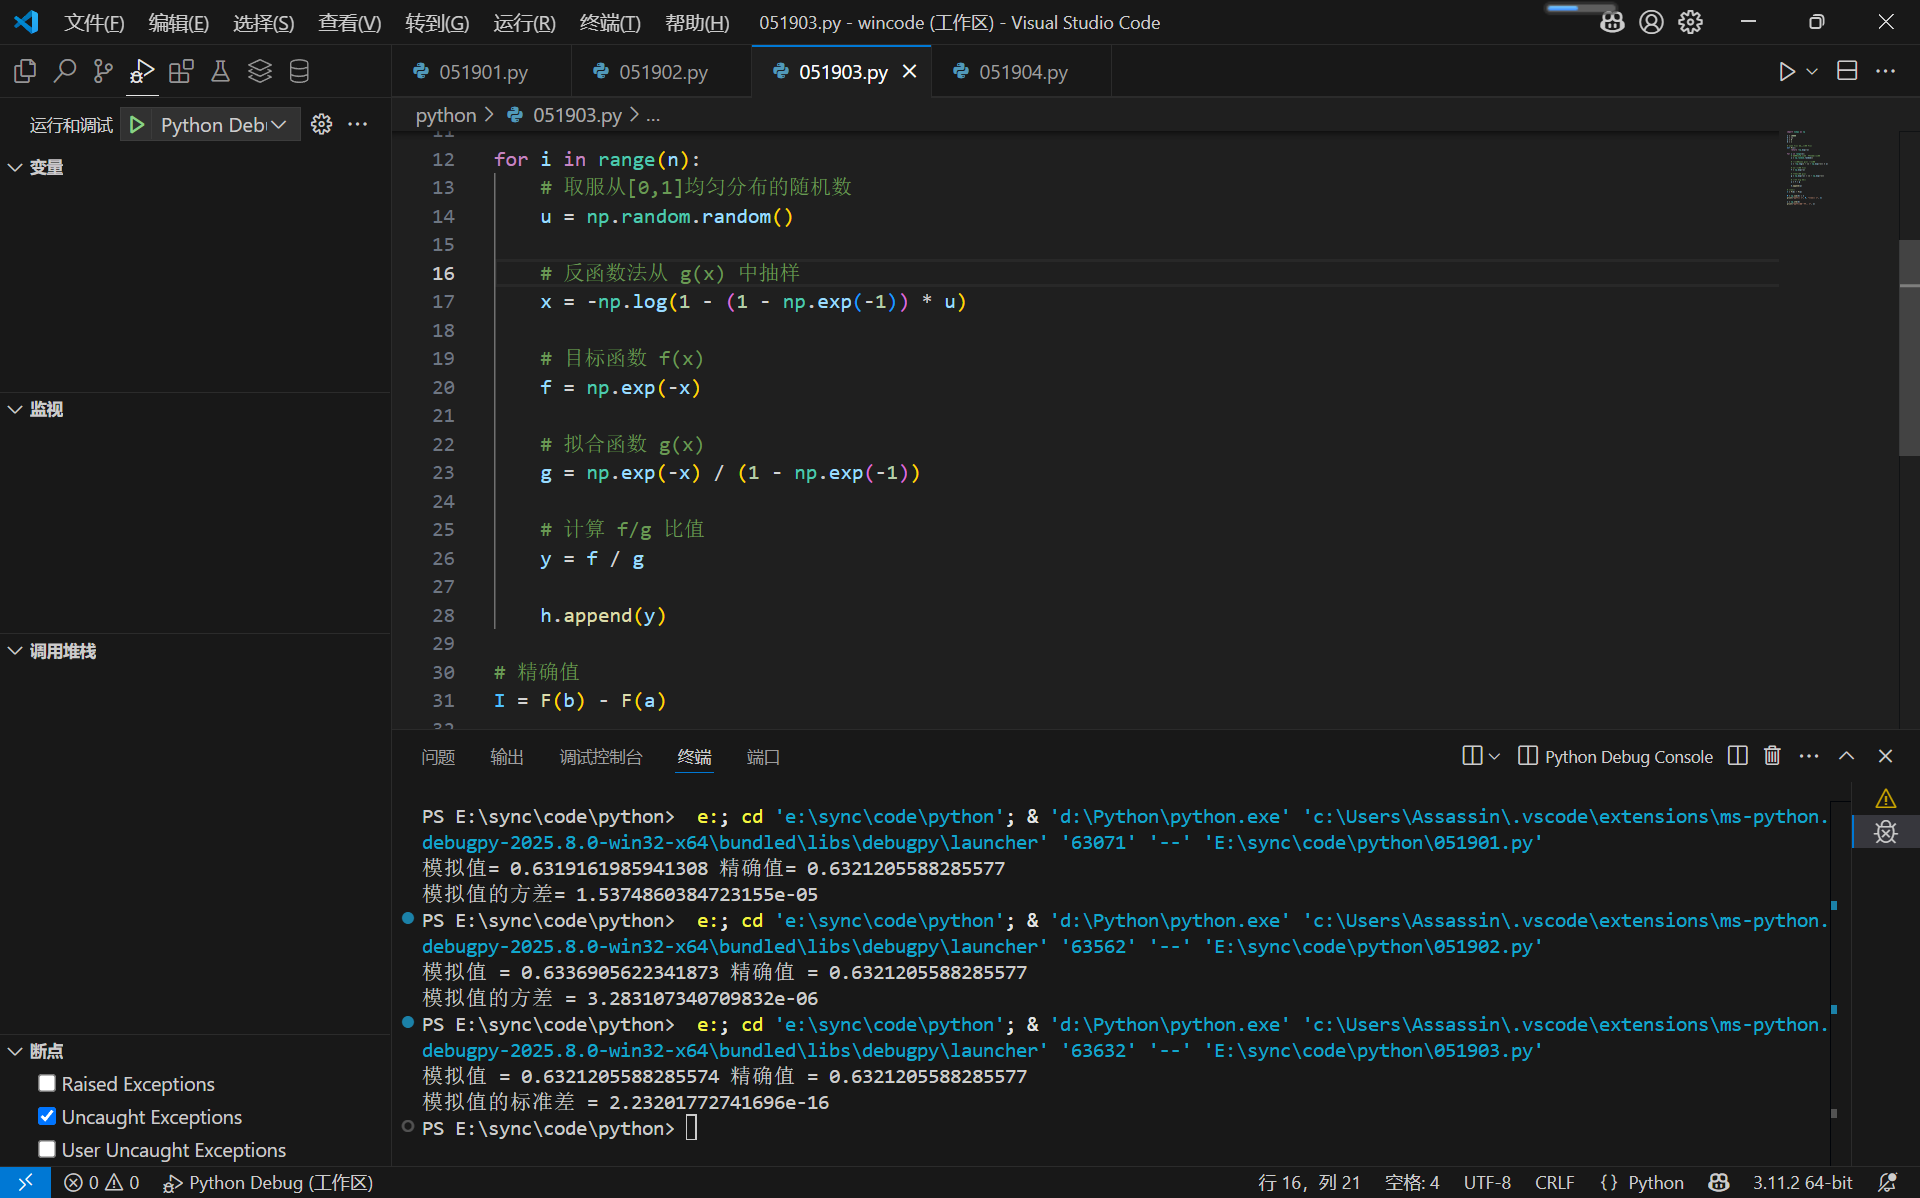Uncheck the Uncaught Exceptions breakpoint
Image resolution: width=1920 pixels, height=1198 pixels.
pyautogui.click(x=47, y=1117)
